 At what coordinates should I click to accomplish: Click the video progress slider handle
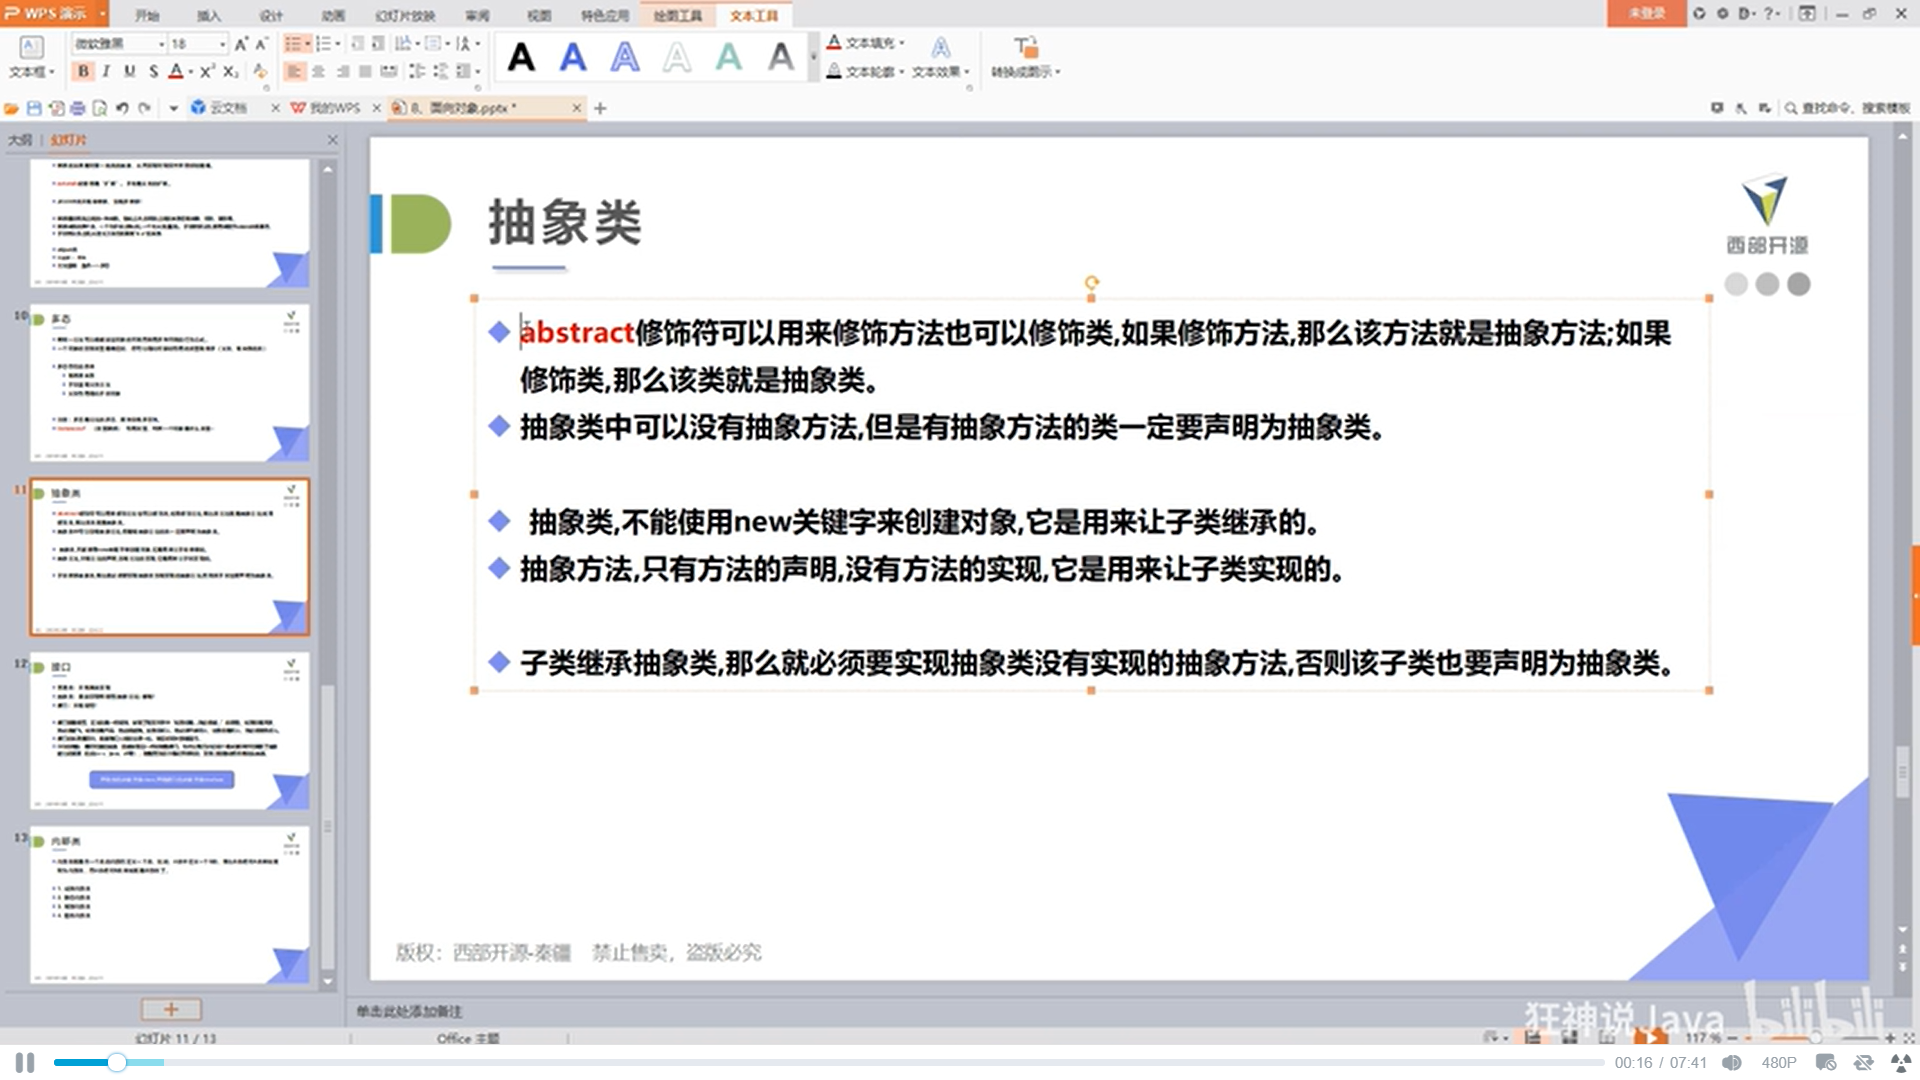point(117,1062)
